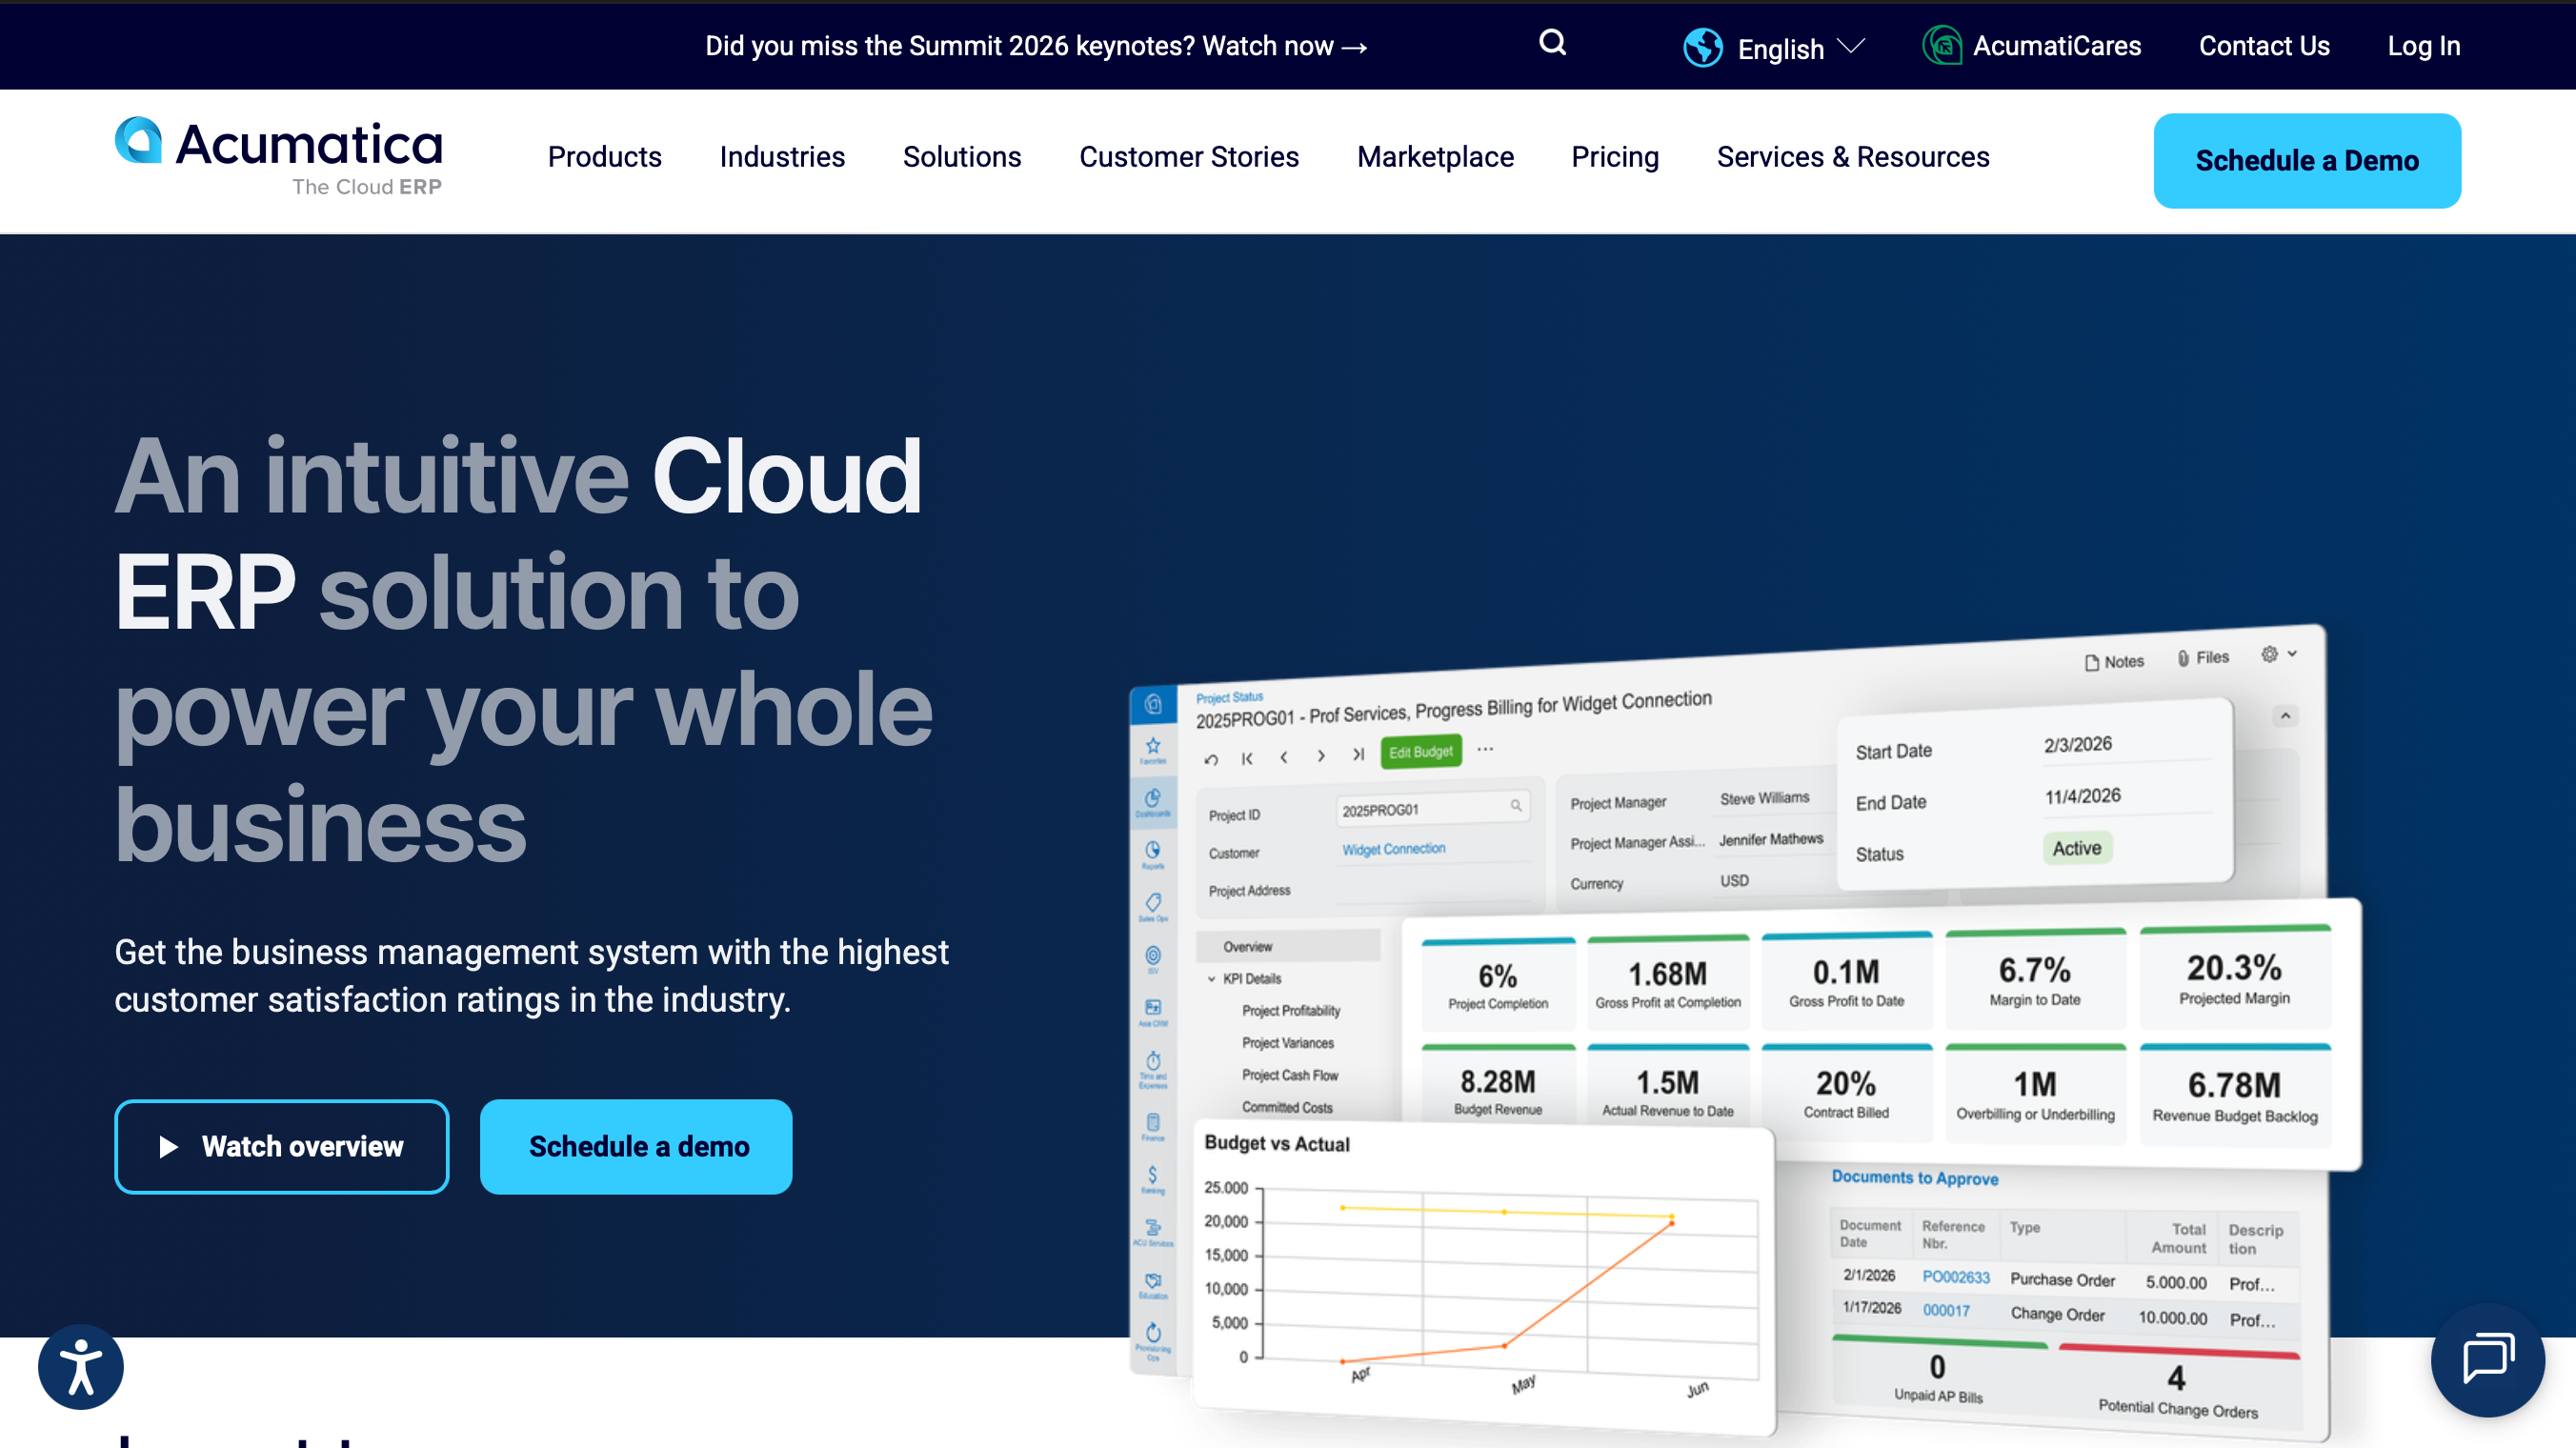2576x1448 pixels.
Task: Click the Project ID search magnifier
Action: [1516, 805]
